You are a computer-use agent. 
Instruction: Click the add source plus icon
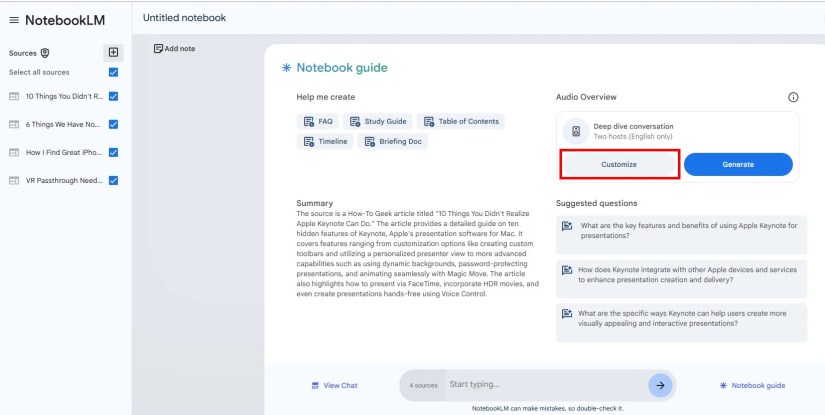coord(113,53)
